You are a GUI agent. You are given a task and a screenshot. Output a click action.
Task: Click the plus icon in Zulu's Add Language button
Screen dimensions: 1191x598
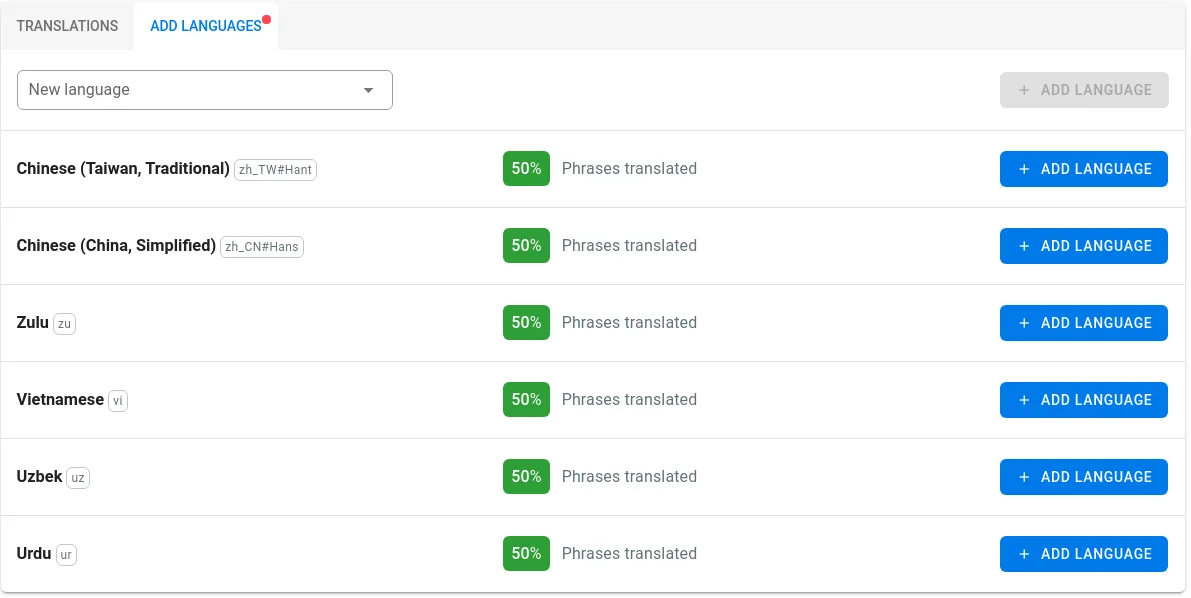(x=1024, y=323)
